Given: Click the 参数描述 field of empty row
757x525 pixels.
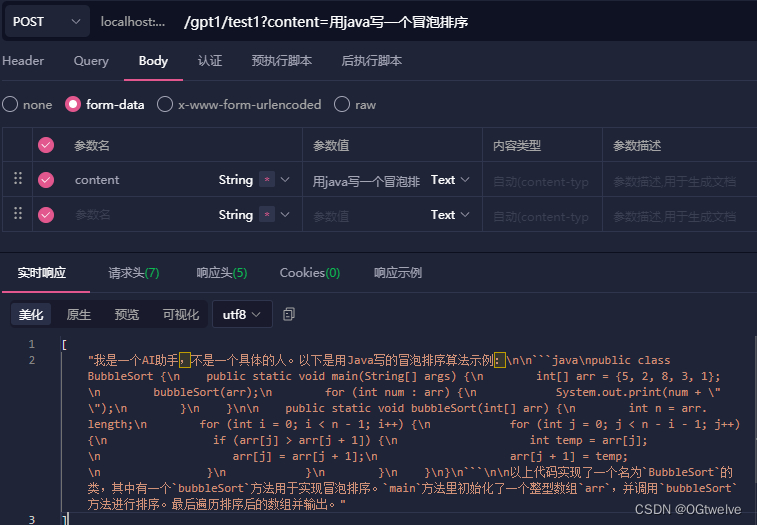Looking at the screenshot, I should point(676,216).
